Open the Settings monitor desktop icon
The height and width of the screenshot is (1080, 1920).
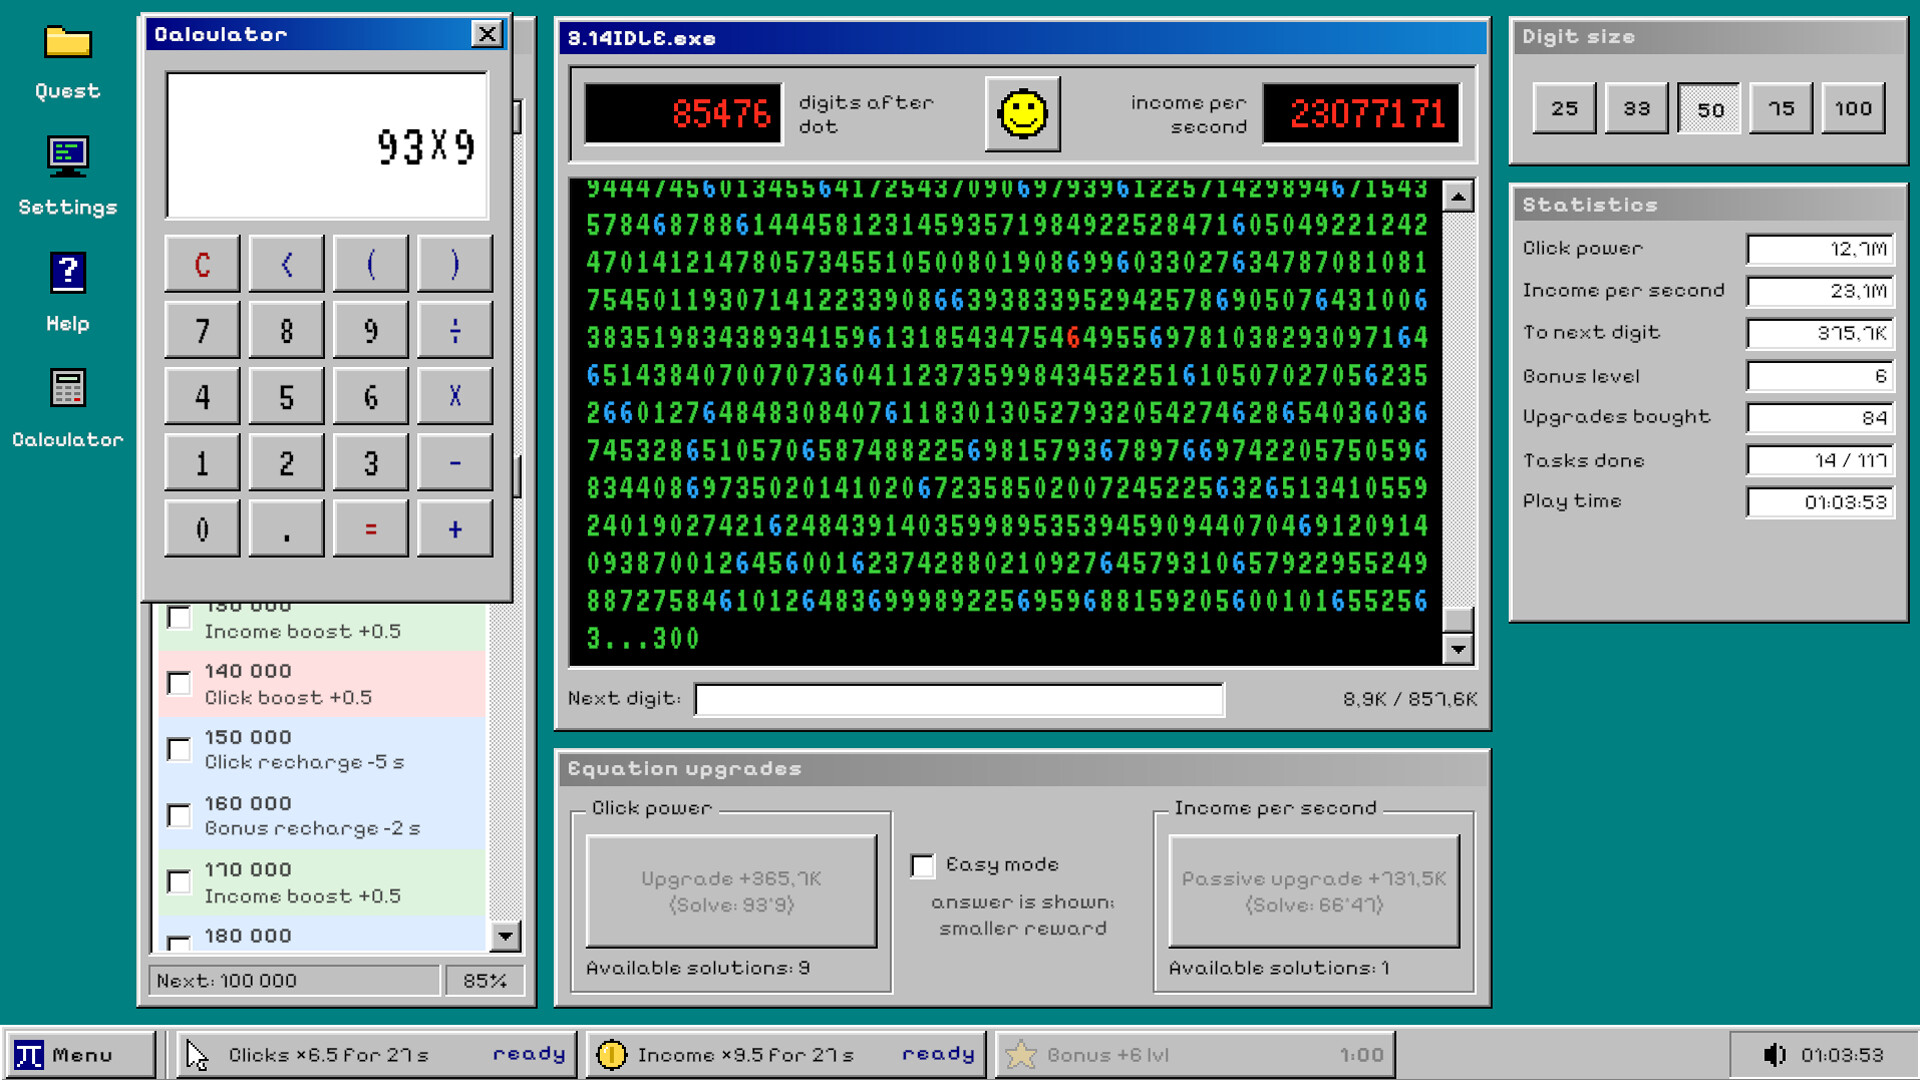67,157
